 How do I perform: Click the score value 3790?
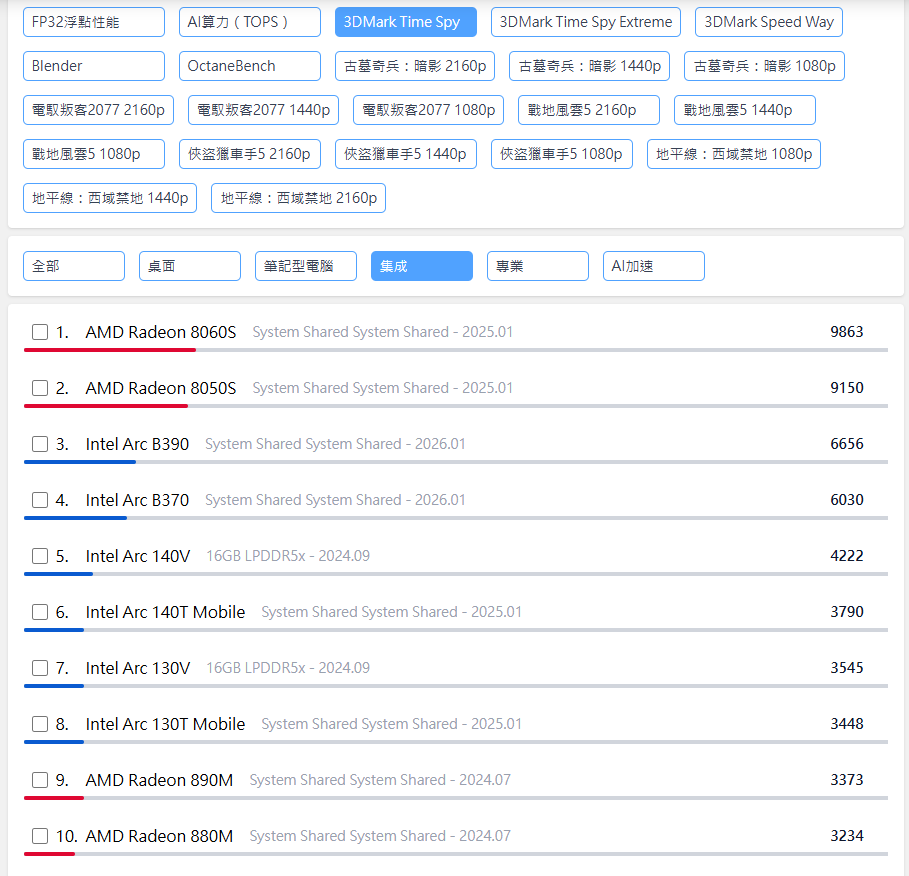click(x=846, y=612)
